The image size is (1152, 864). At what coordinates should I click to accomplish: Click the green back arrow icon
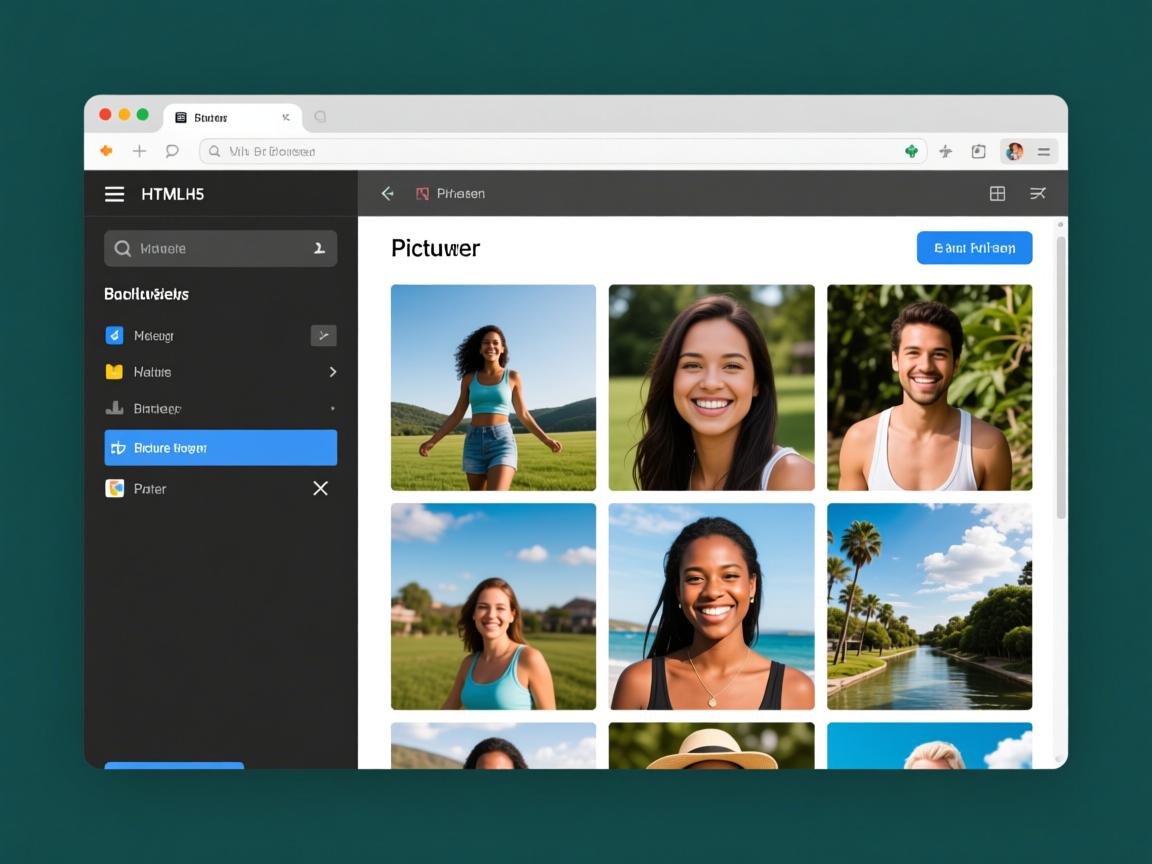[388, 194]
